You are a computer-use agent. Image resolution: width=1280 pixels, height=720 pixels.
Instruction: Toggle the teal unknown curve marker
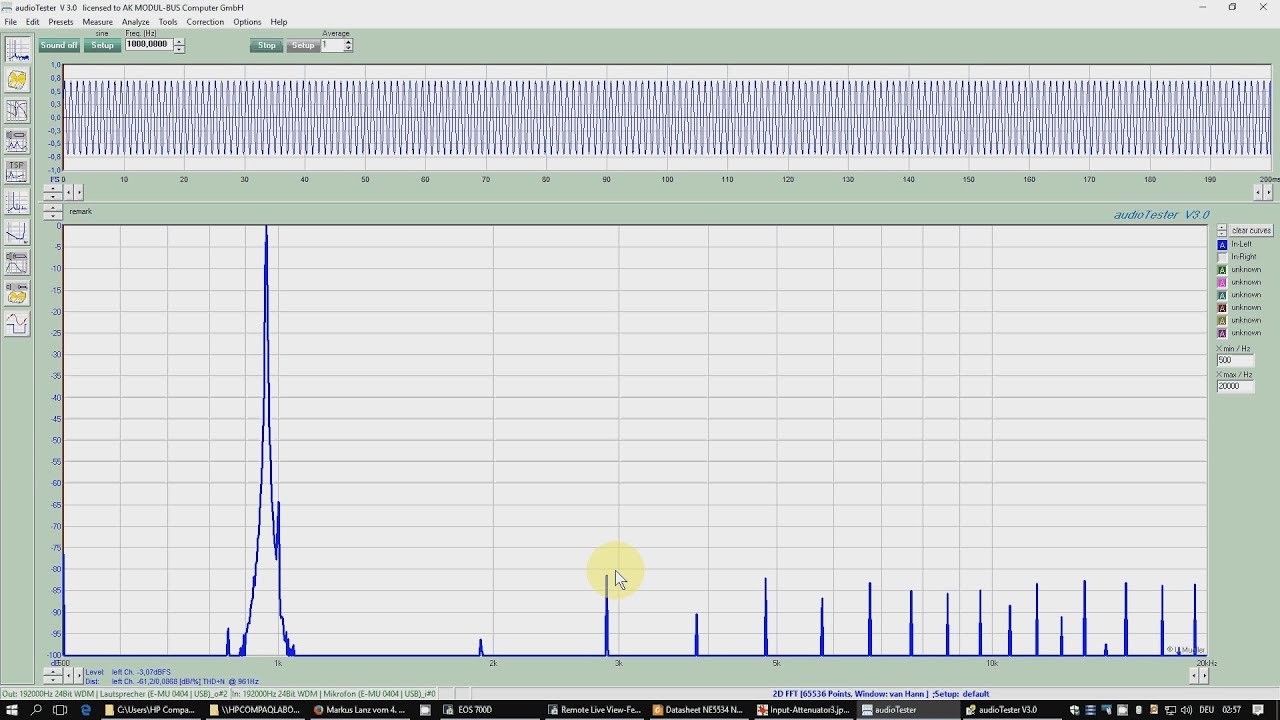(1222, 295)
